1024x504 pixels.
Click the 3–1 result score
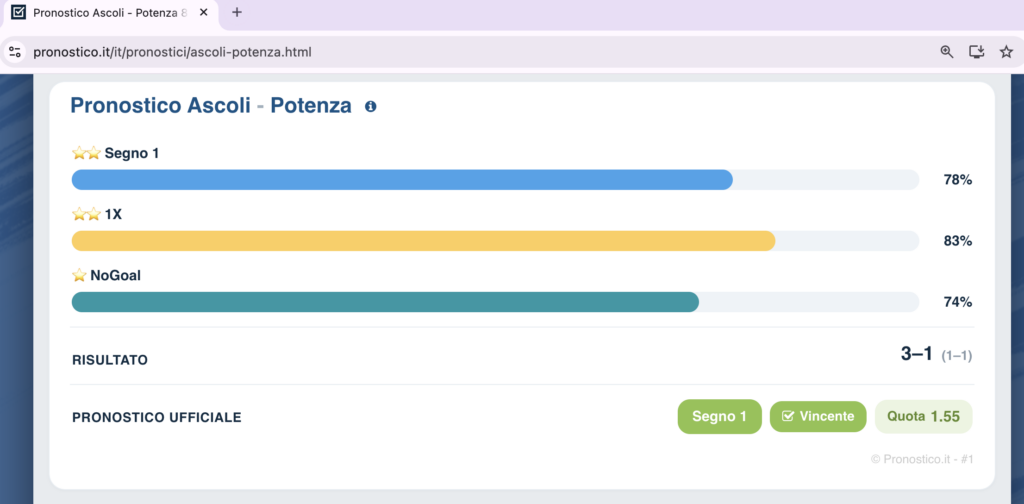click(x=916, y=354)
